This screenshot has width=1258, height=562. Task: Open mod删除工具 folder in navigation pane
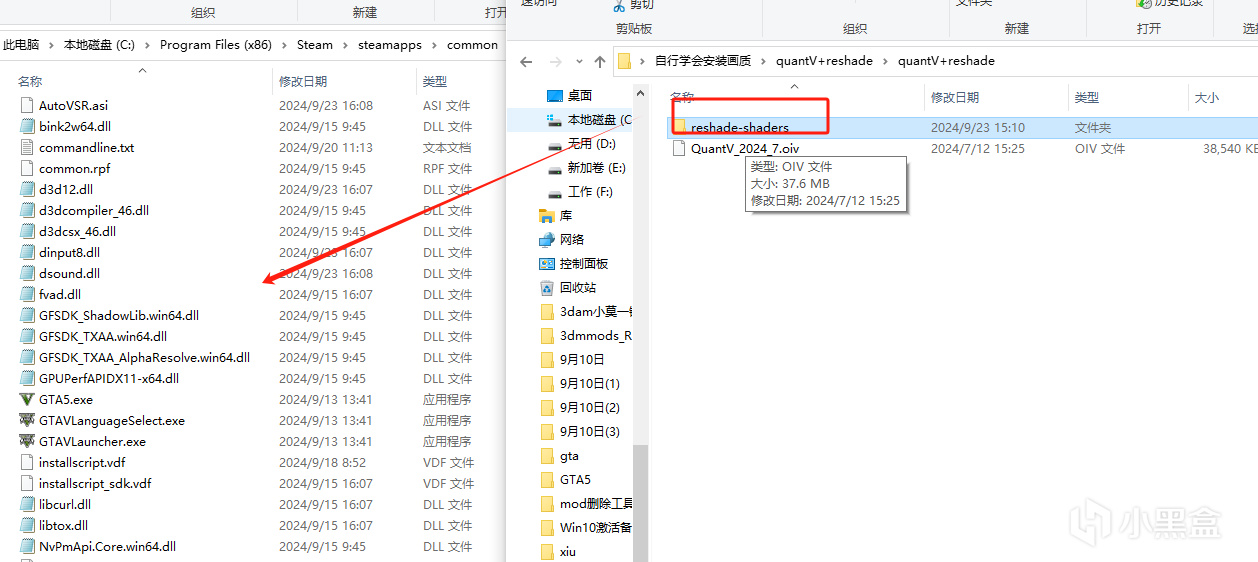(586, 504)
